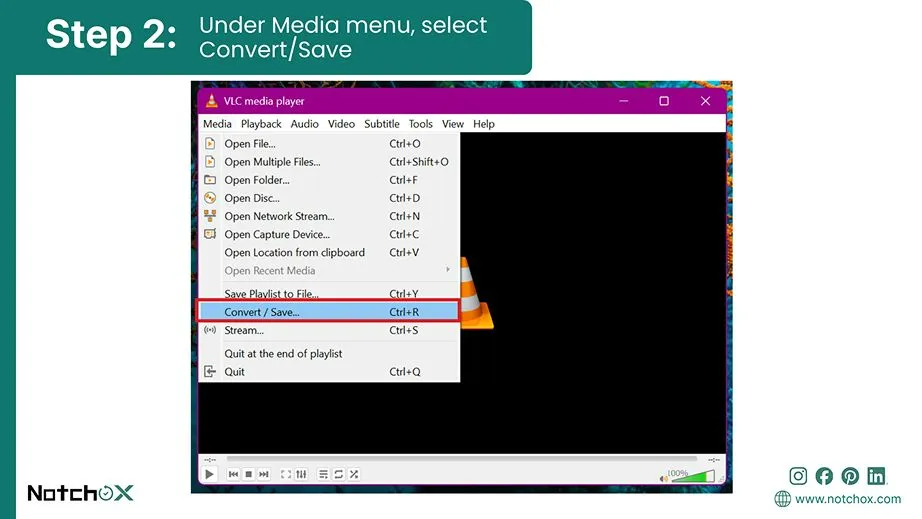Toggle the playlist icon
This screenshot has height=519, width=922.
point(323,474)
